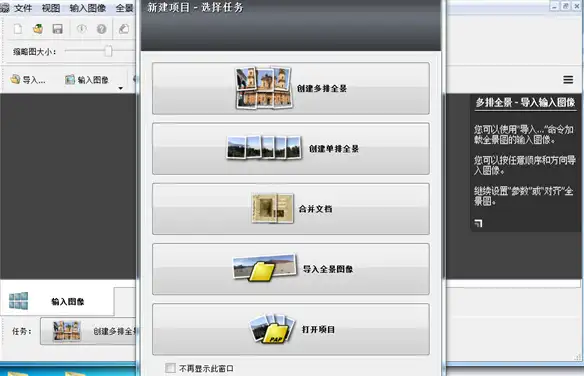Choose 创建多排全景 task button
This screenshot has width=584, height=376.
pos(291,88)
